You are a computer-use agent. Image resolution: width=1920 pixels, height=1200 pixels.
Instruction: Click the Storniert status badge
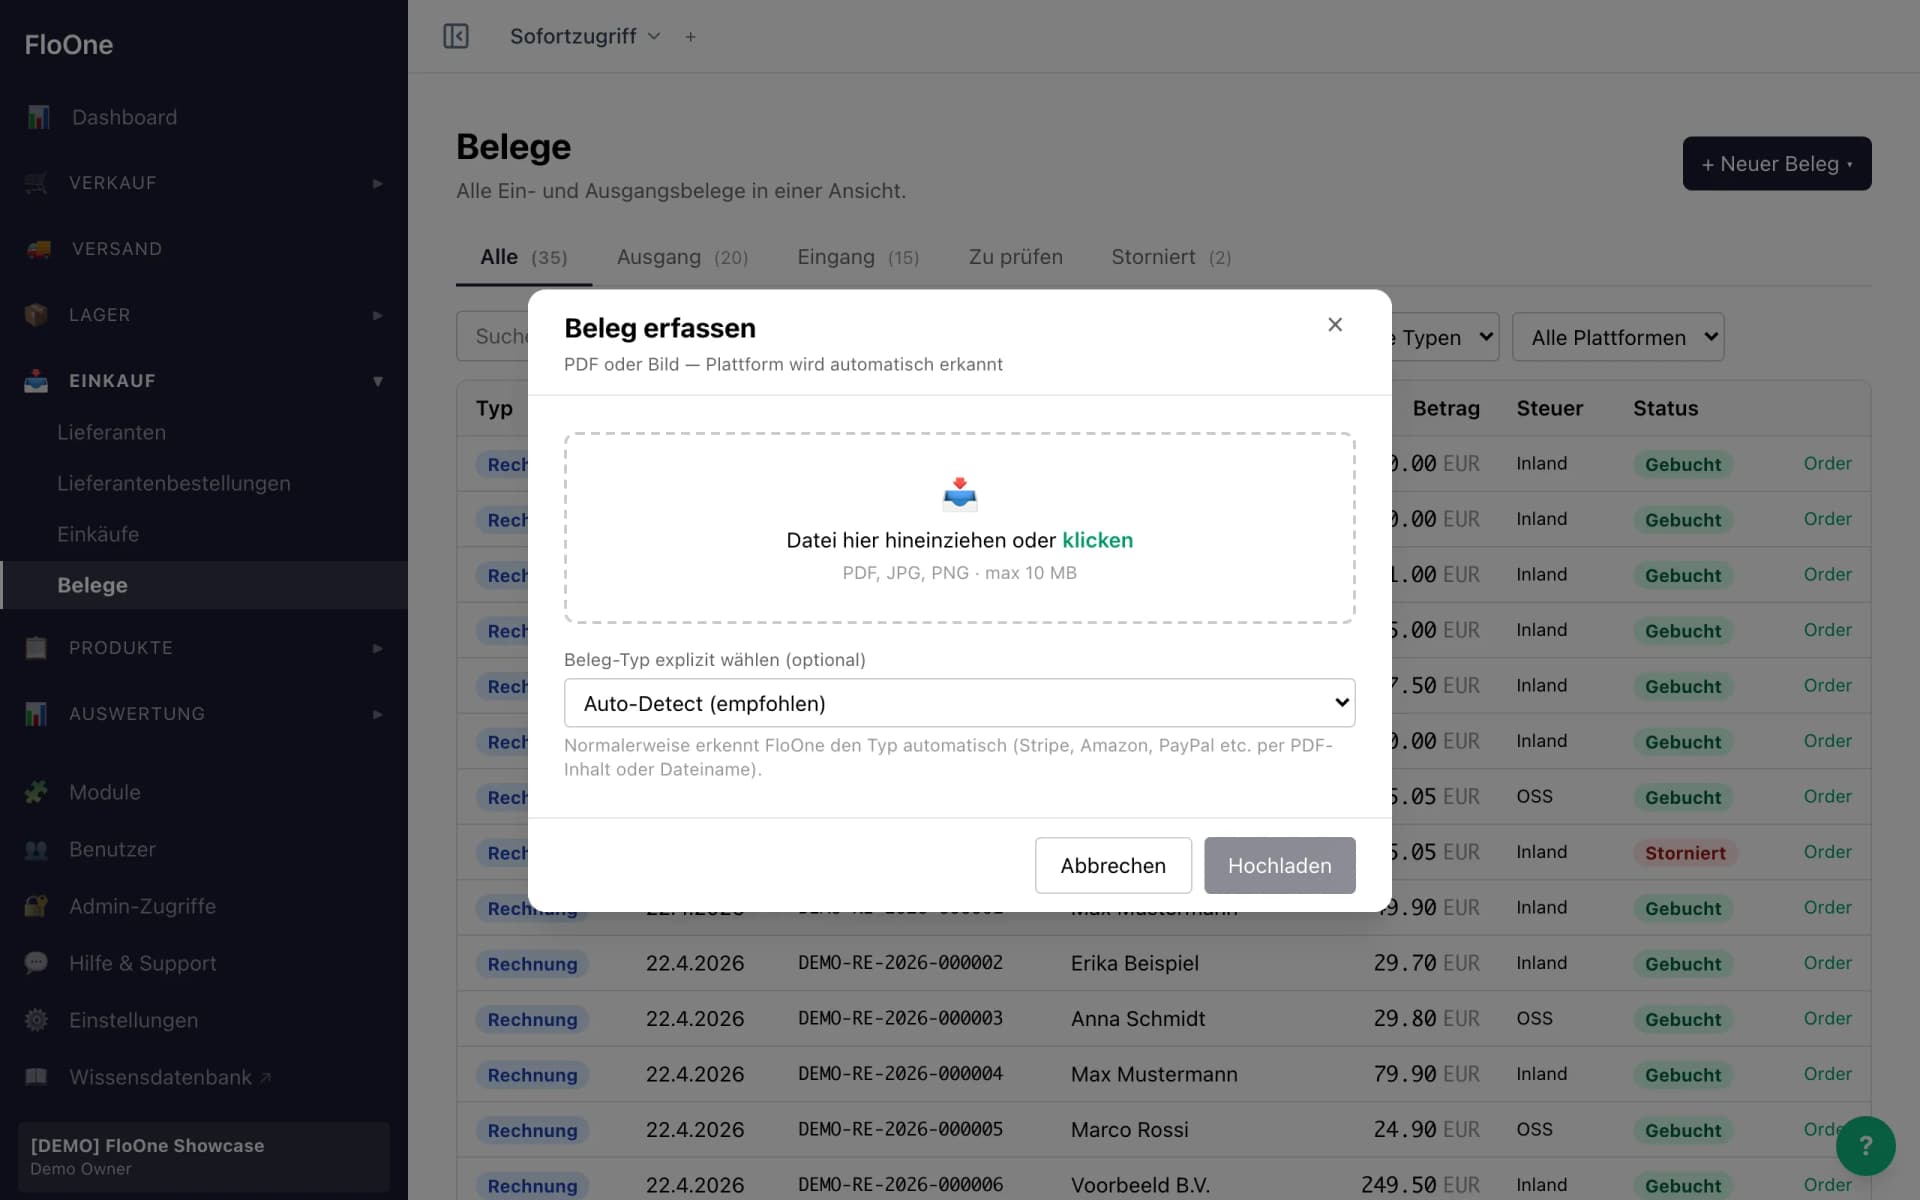tap(1685, 853)
